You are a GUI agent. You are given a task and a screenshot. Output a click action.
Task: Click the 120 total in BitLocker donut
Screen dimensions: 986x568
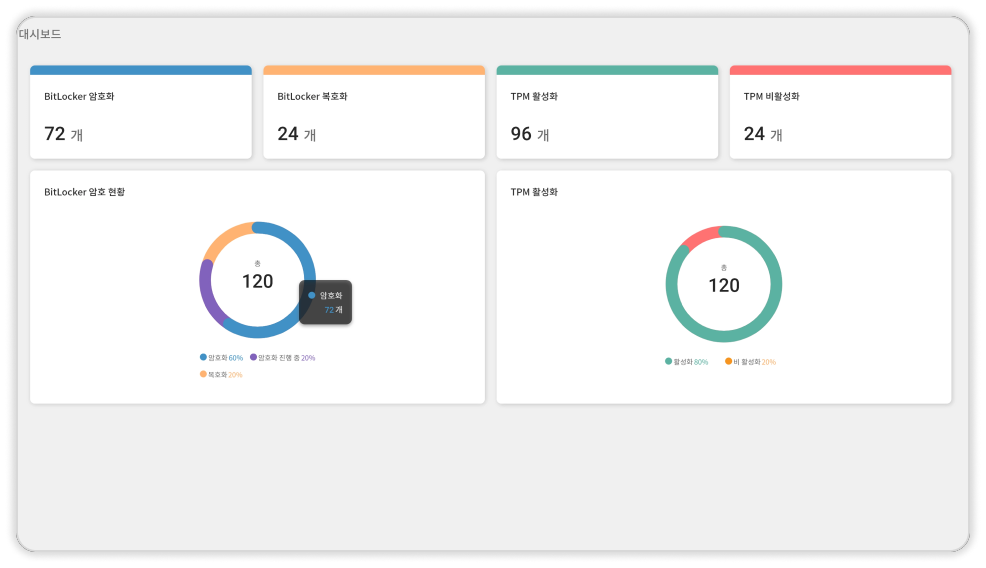tap(258, 281)
